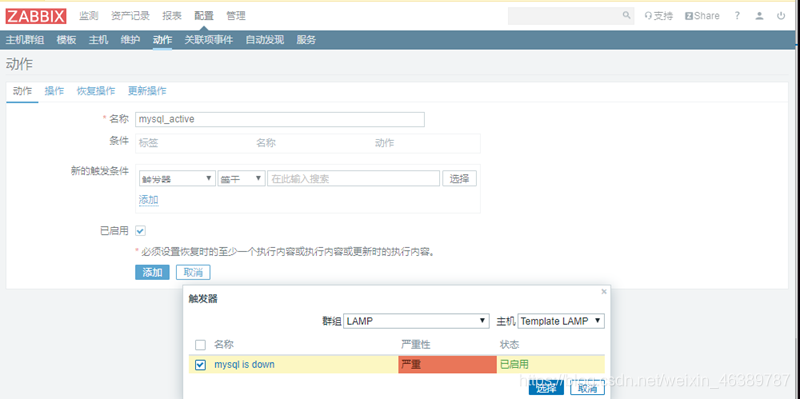Click the search magnifier icon
Screen dimensions: 800x399
[627, 16]
